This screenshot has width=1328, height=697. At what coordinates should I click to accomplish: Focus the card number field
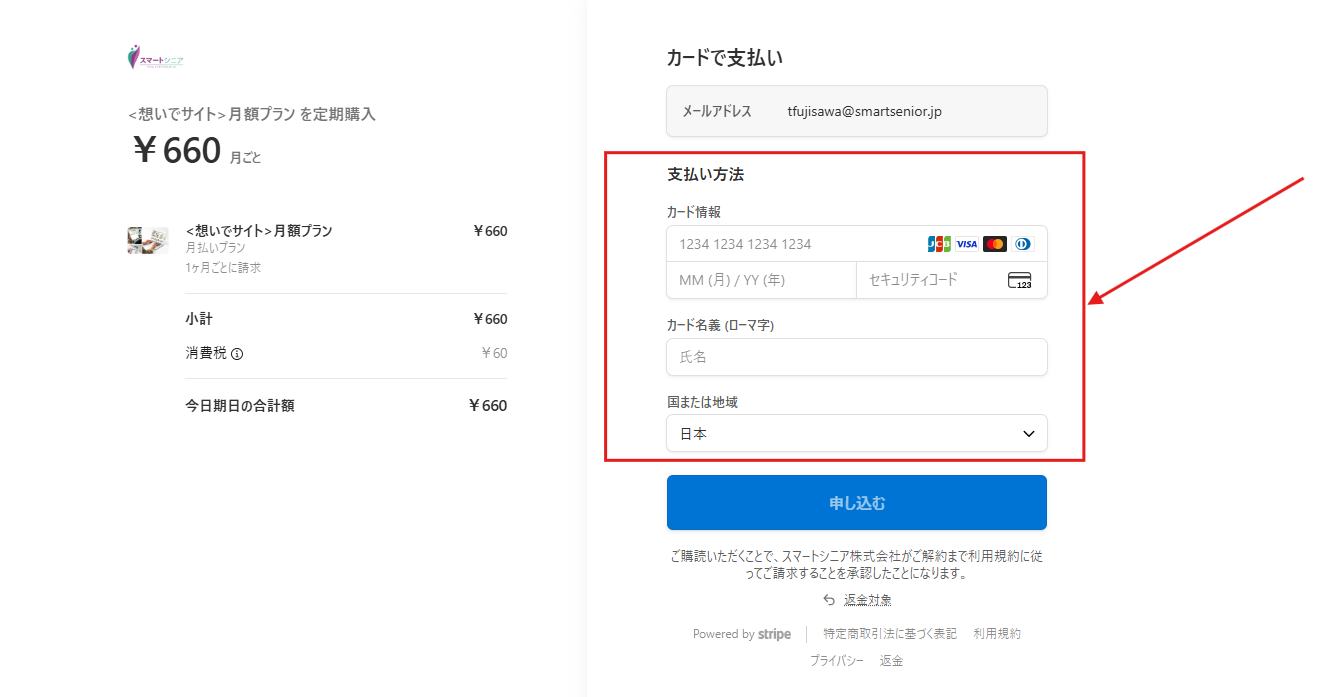[x=795, y=244]
